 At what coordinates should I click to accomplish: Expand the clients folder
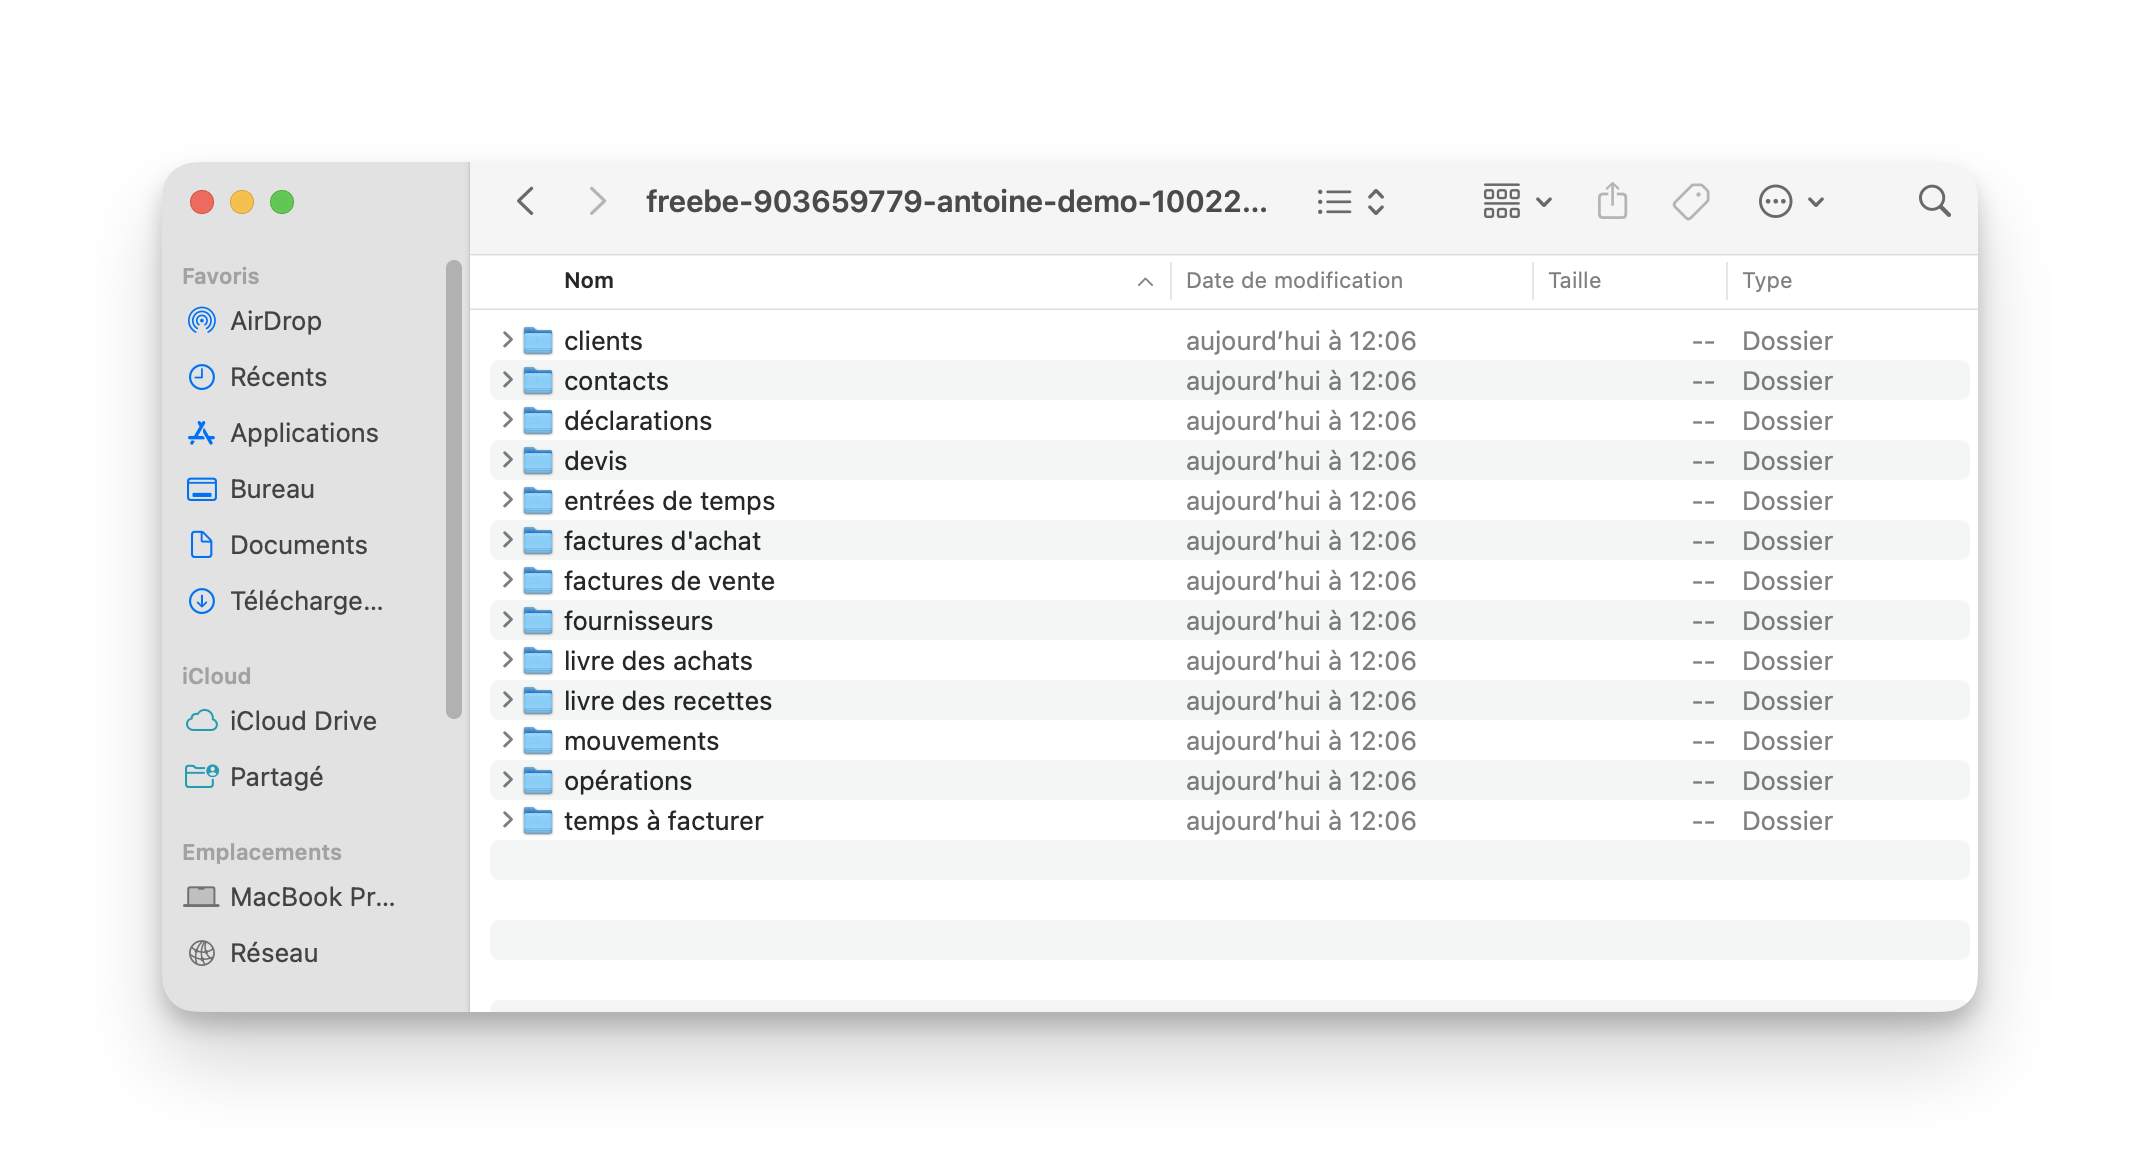(x=507, y=340)
